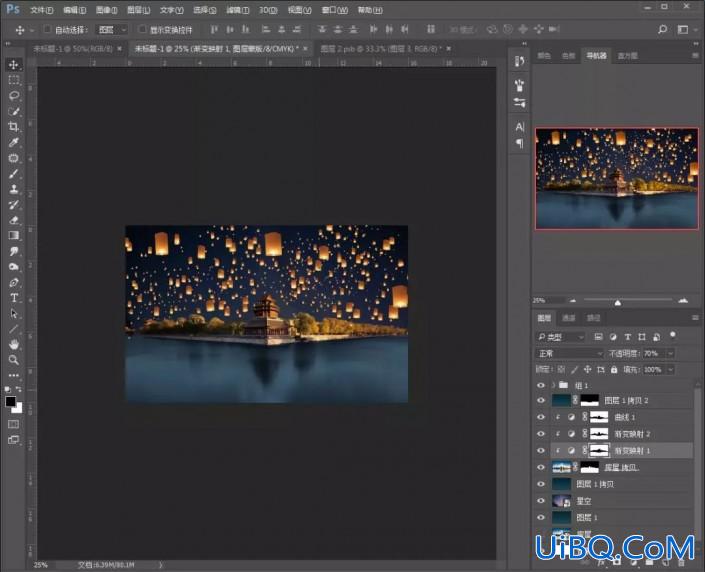Select the Clone Stamp tool
The width and height of the screenshot is (705, 572).
13,189
